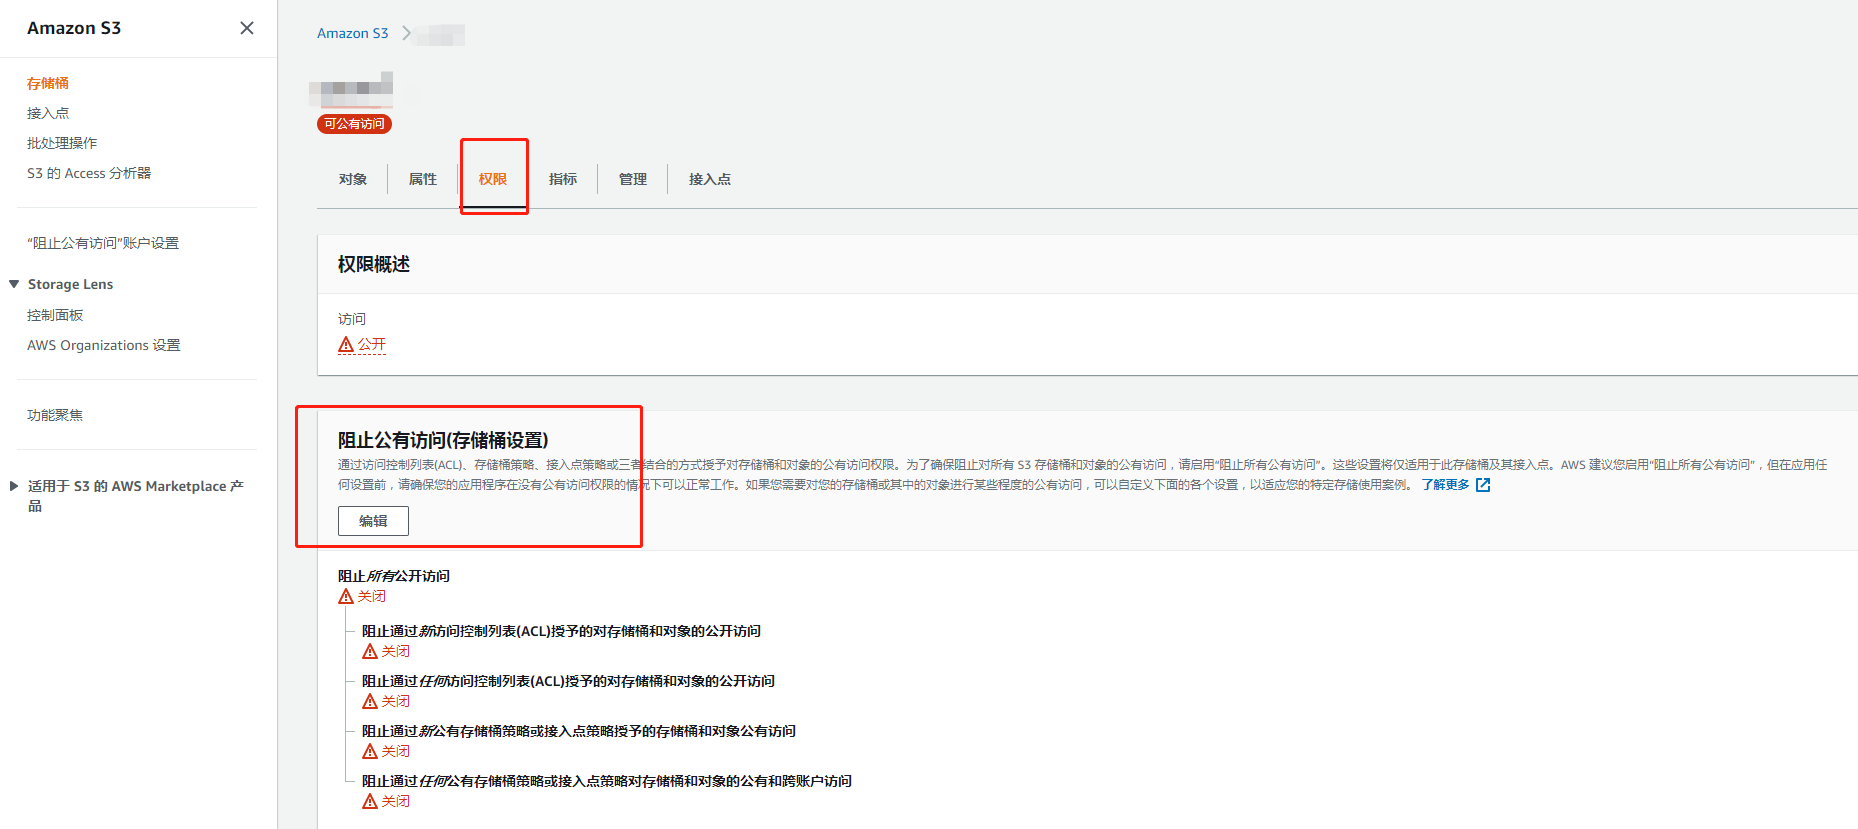This screenshot has width=1858, height=829.
Task: Click the 公开 access status text
Action: click(372, 344)
